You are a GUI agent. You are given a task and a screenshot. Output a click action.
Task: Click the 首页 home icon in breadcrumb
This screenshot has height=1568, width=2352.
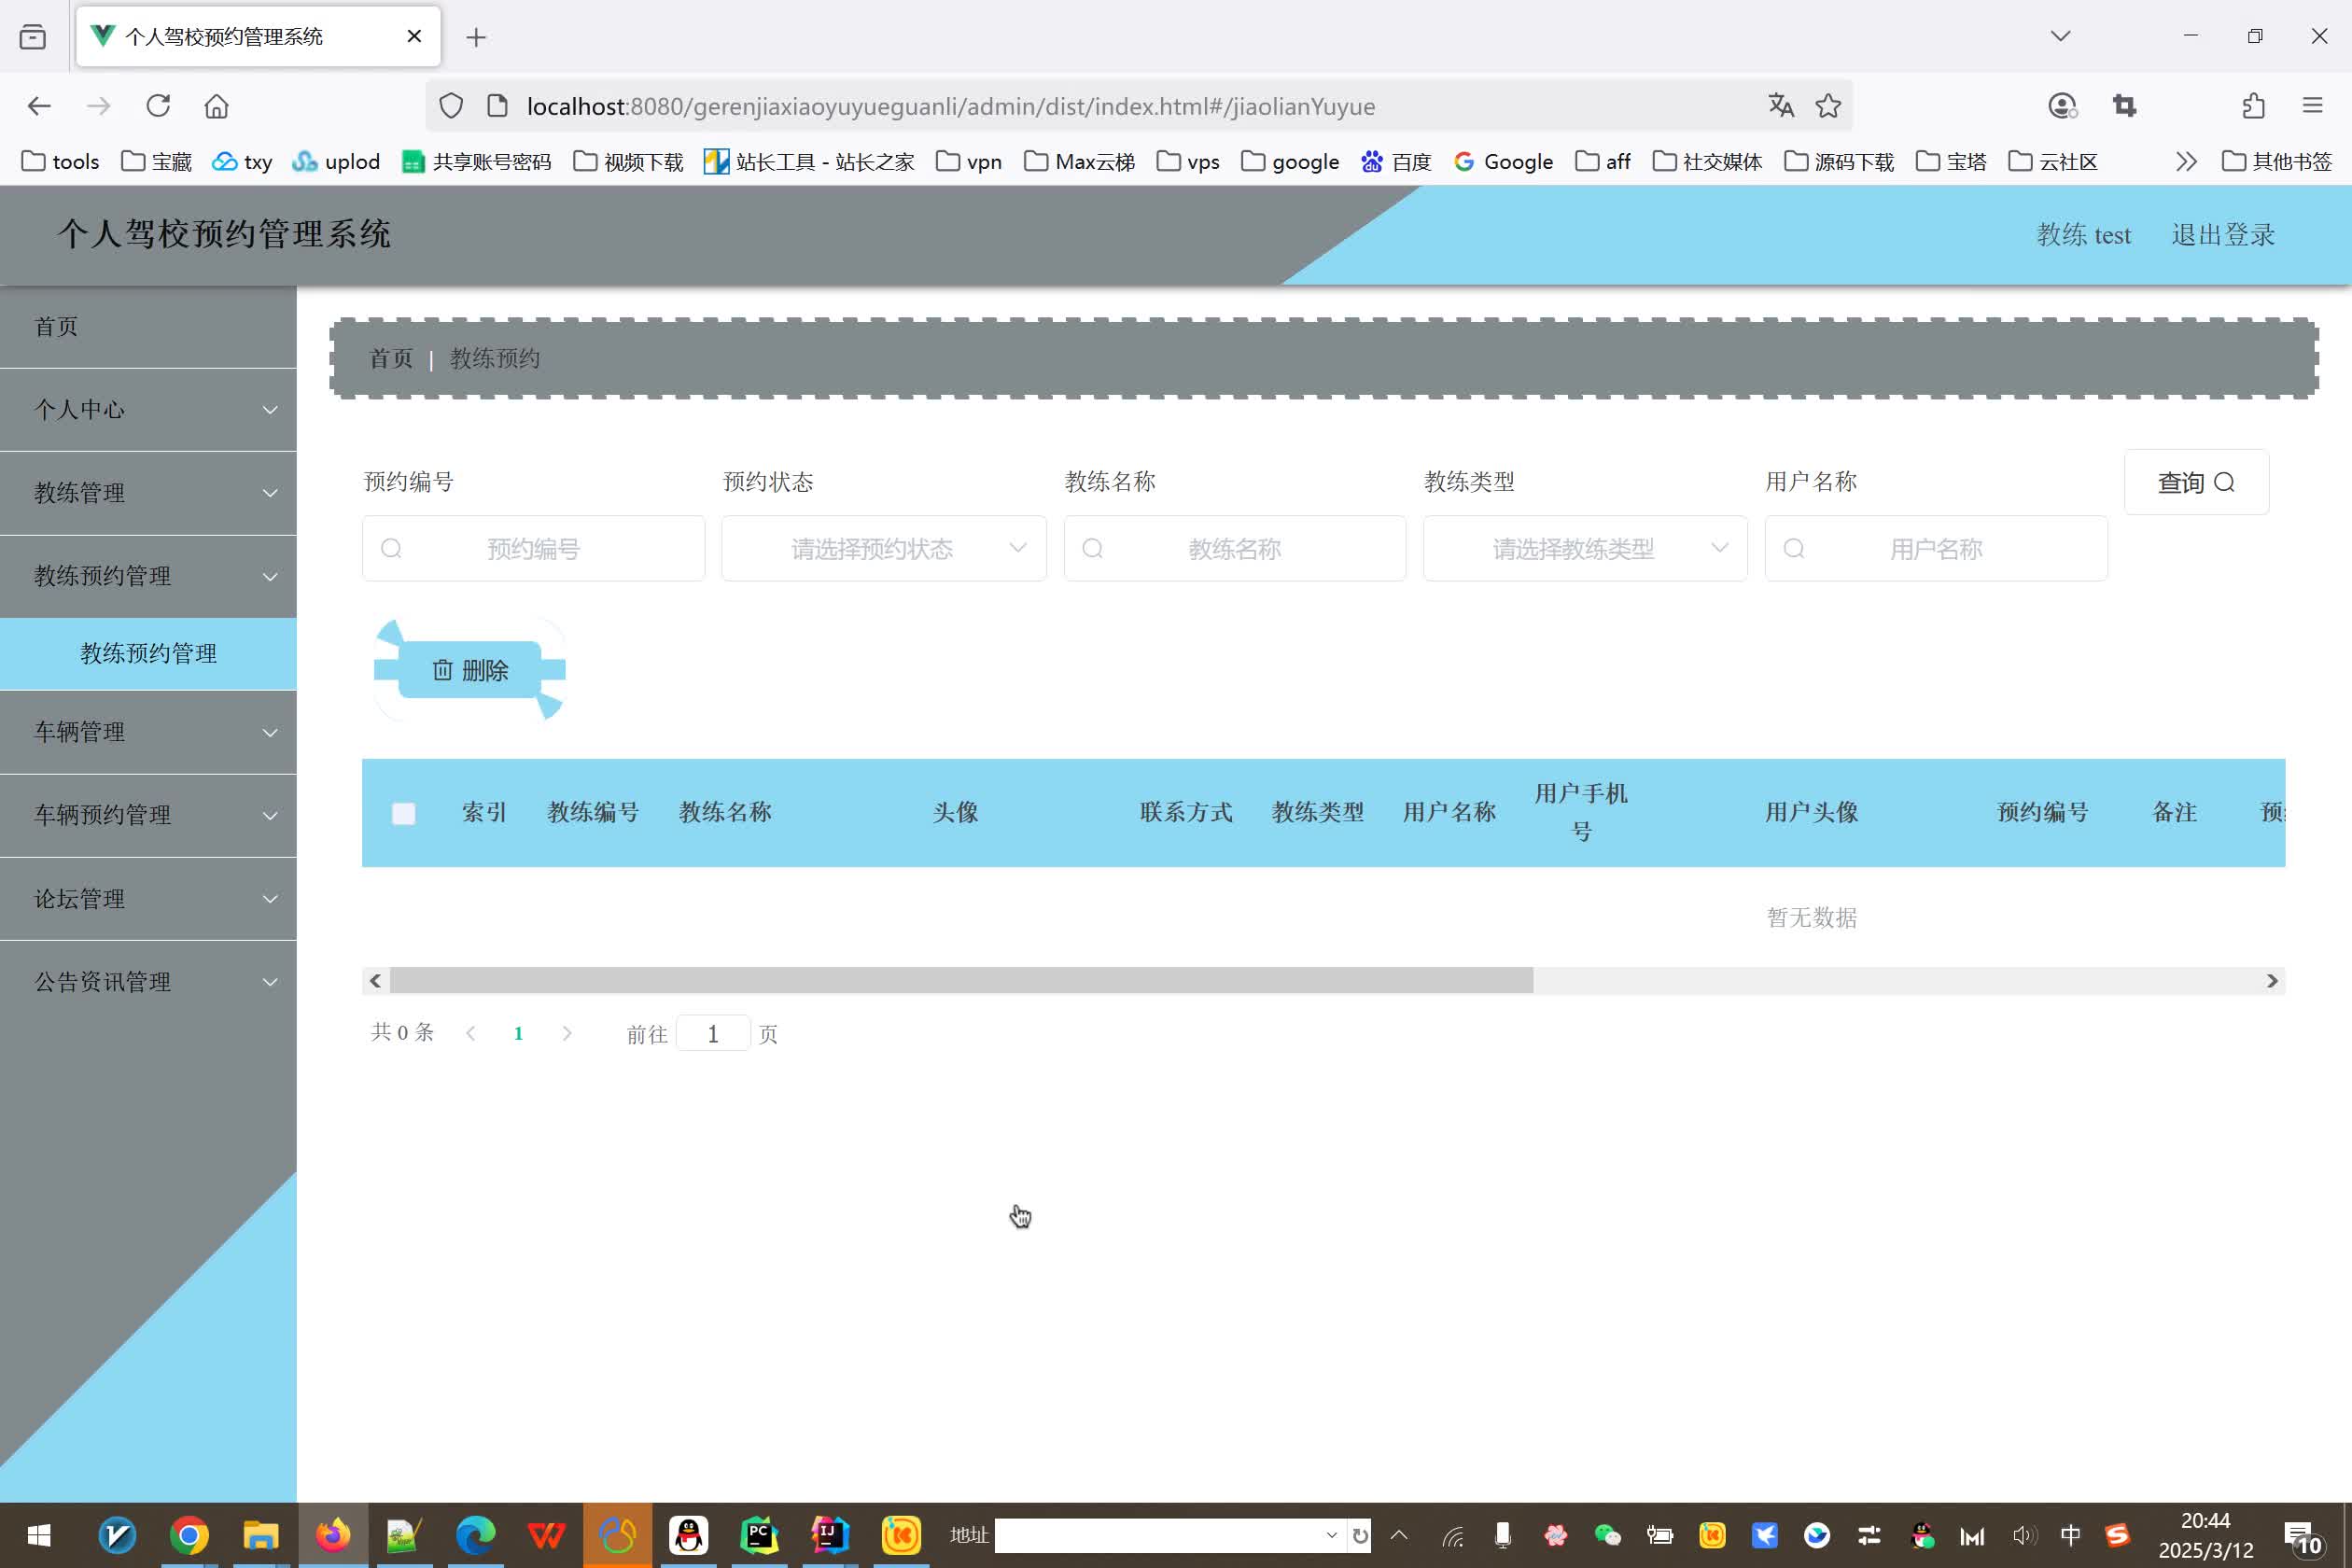(390, 357)
